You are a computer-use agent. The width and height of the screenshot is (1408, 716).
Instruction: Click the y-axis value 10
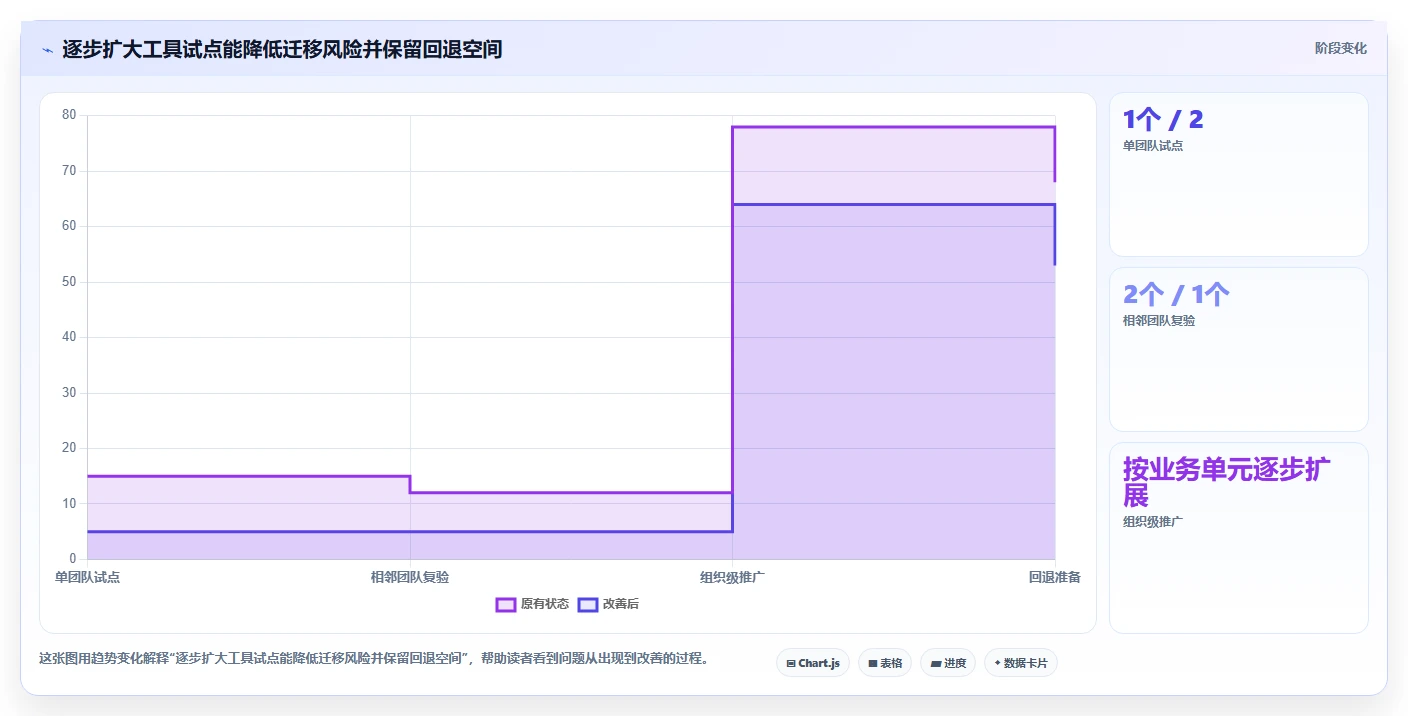click(69, 503)
